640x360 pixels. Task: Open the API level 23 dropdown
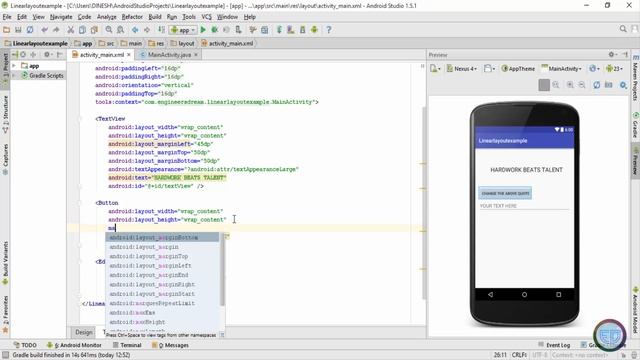point(615,69)
